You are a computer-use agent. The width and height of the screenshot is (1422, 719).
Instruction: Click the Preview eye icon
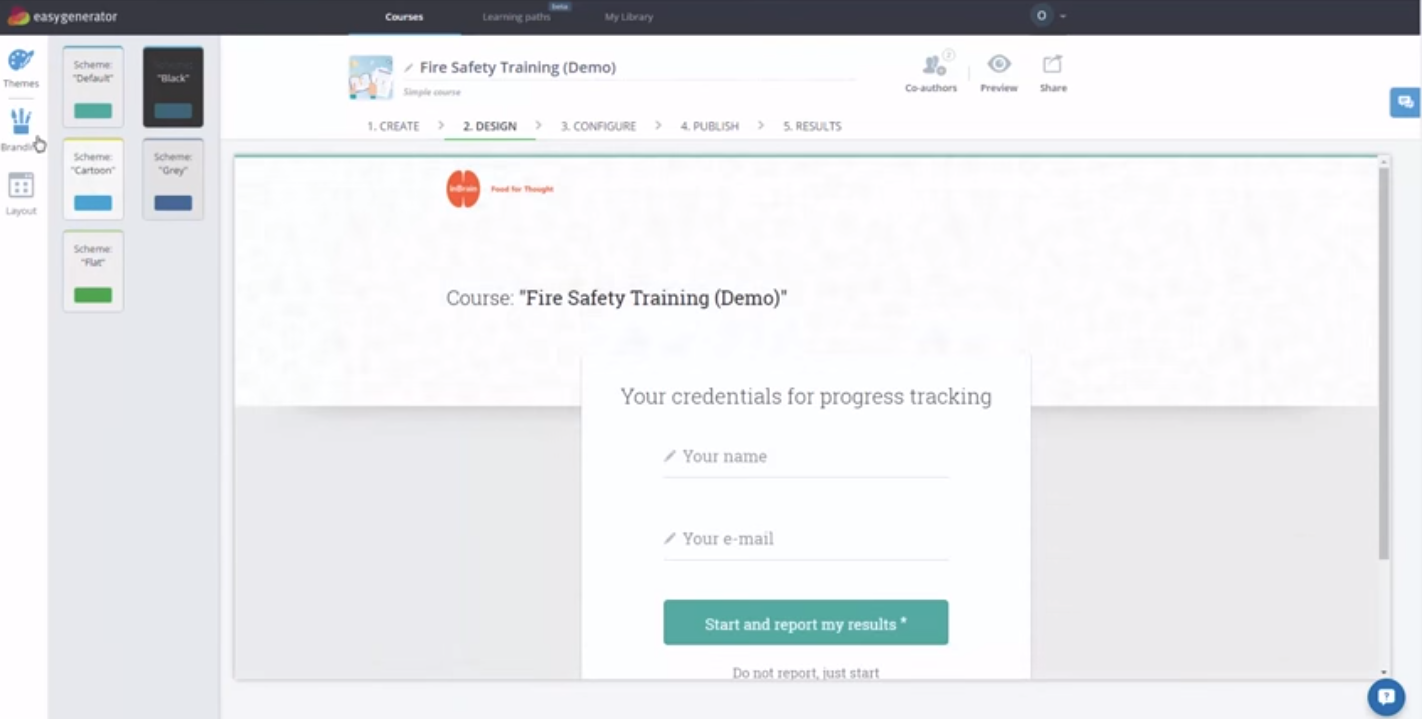(x=999, y=64)
